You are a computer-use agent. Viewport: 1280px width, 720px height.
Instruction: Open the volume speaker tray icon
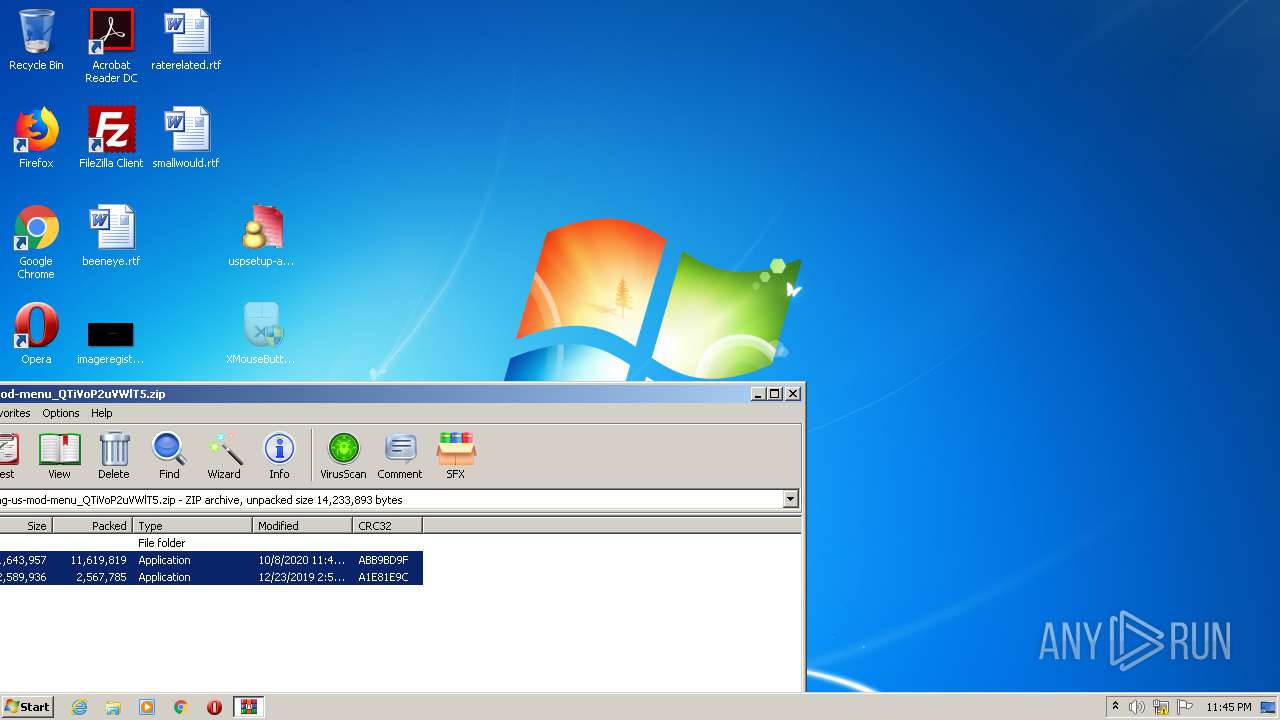click(1137, 707)
